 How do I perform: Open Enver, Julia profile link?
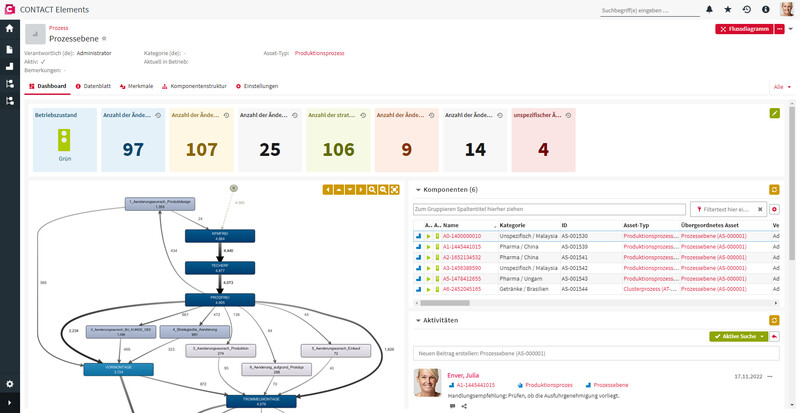click(x=463, y=375)
